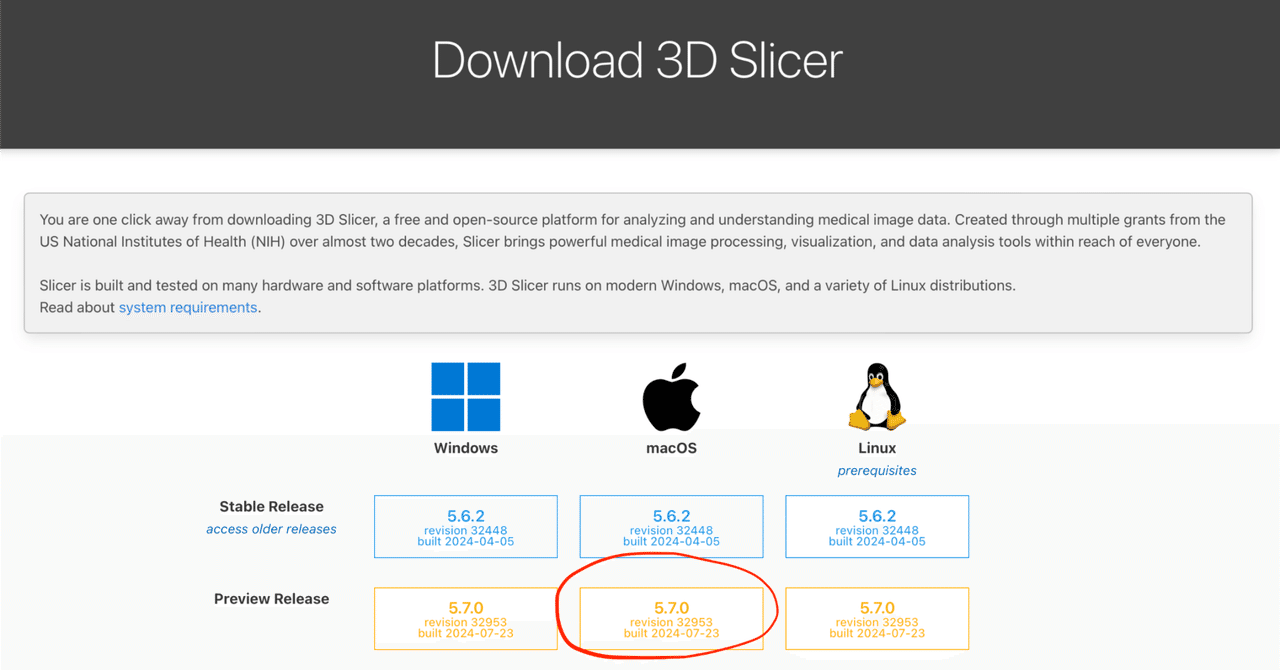Click revision 32953 text on Windows preview button
The height and width of the screenshot is (670, 1280).
click(465, 622)
